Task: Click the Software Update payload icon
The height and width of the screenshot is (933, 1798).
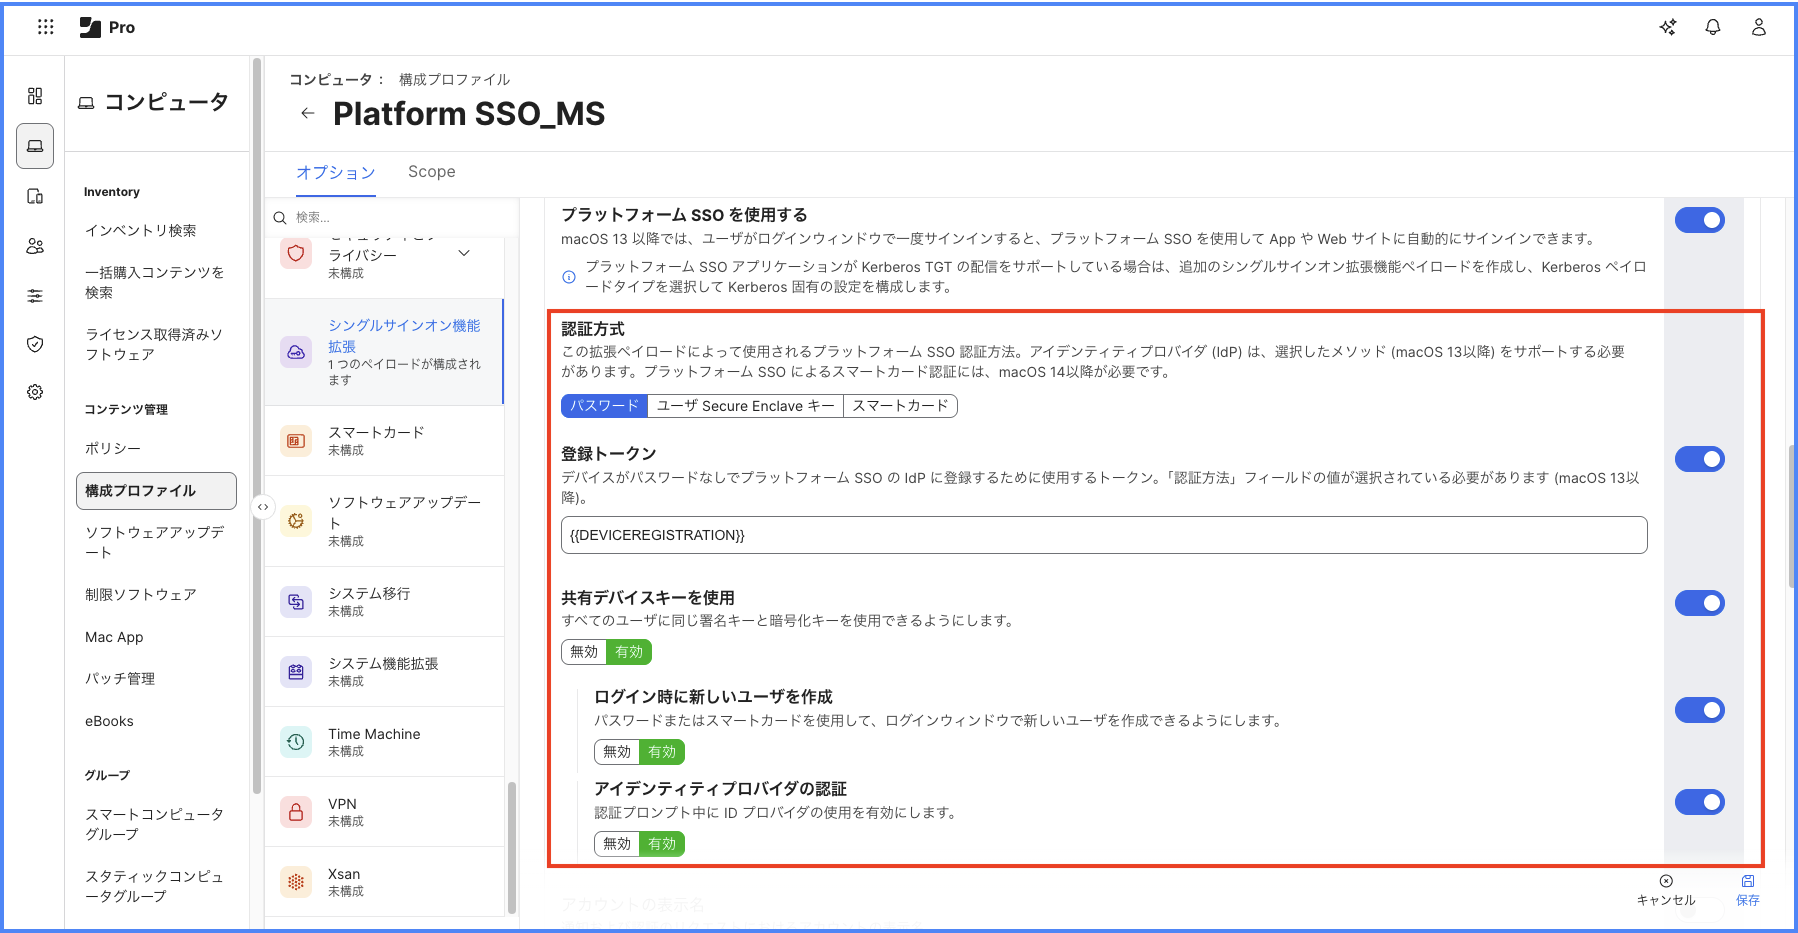Action: coord(296,521)
